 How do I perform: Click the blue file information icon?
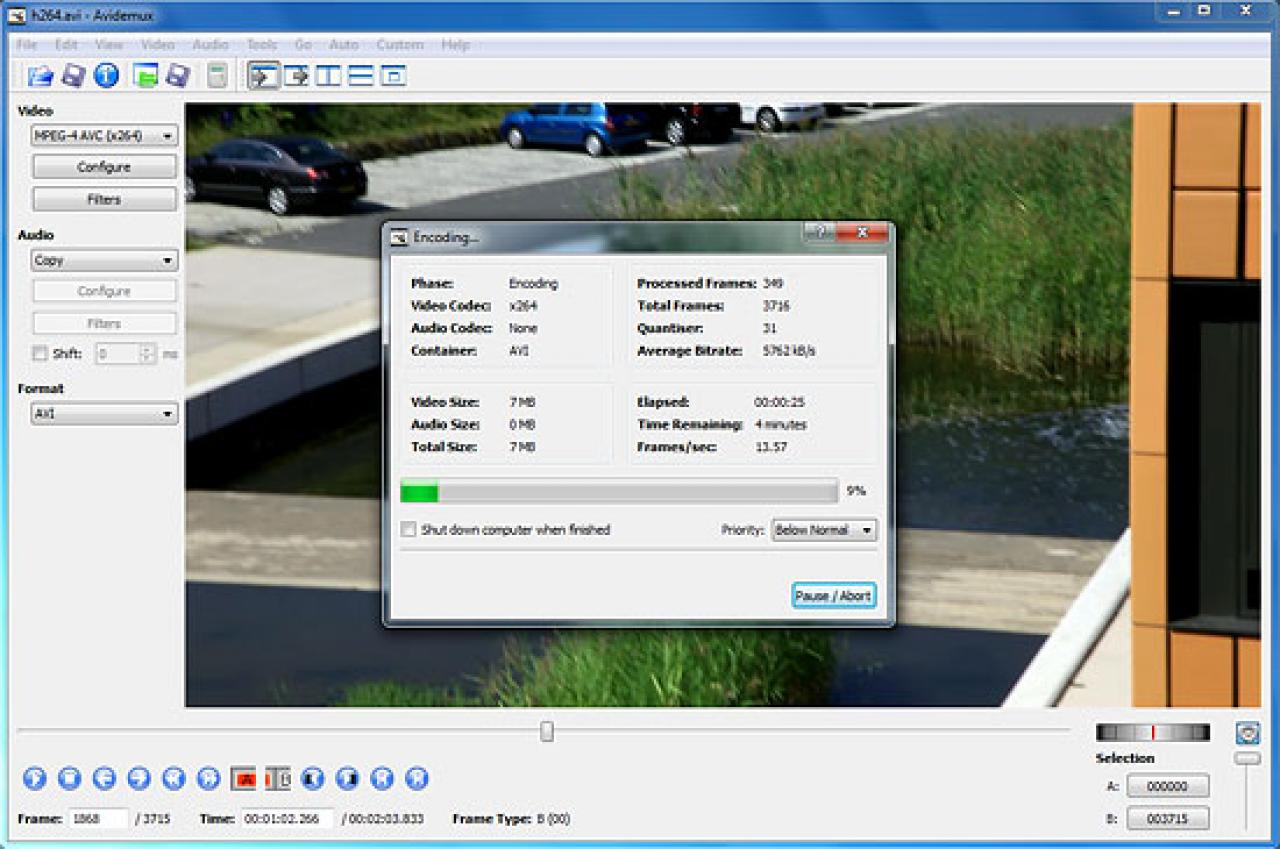(107, 75)
